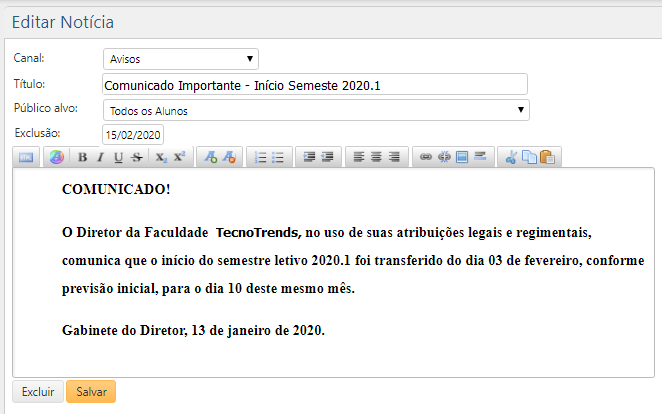Click the COMUNICADO! heading text

116,189
